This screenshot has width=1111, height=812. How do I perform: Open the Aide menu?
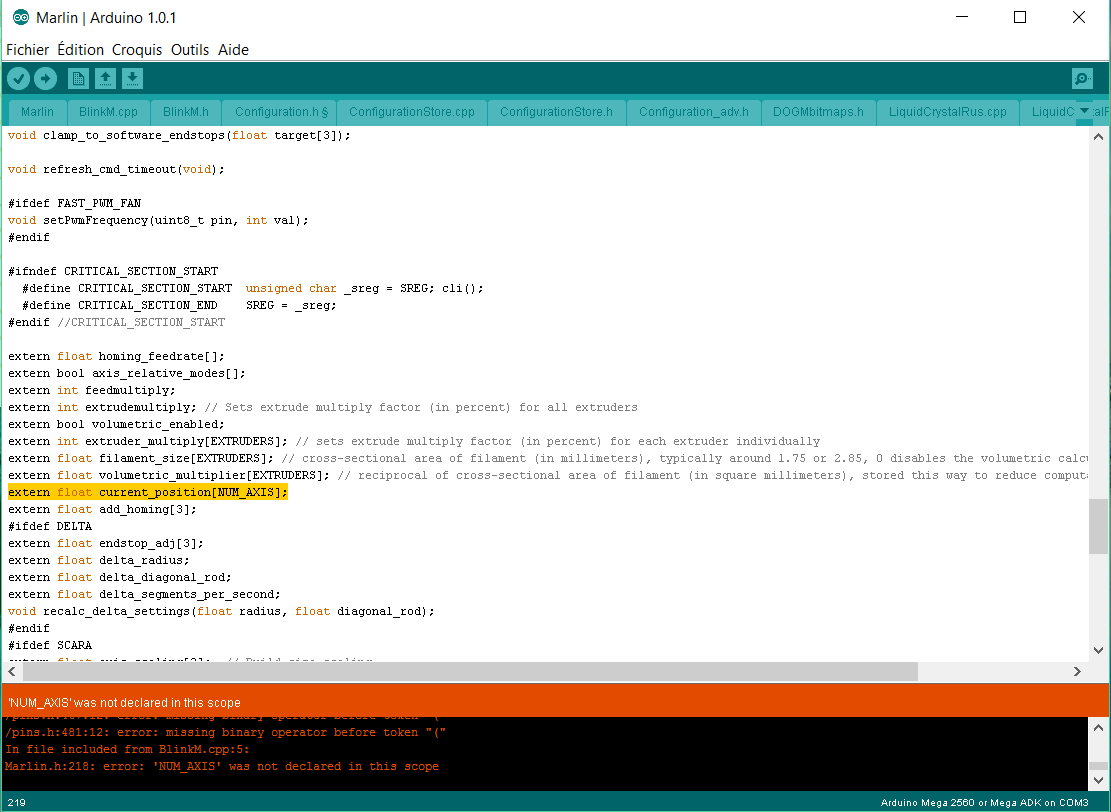pyautogui.click(x=233, y=50)
